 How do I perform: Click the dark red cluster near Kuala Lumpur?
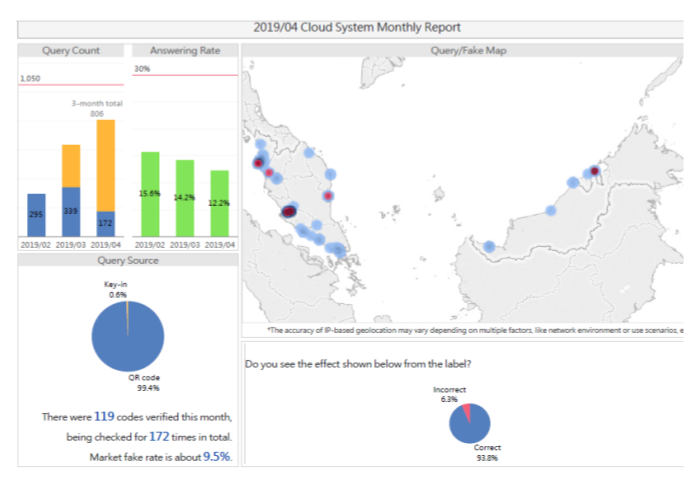tap(289, 211)
